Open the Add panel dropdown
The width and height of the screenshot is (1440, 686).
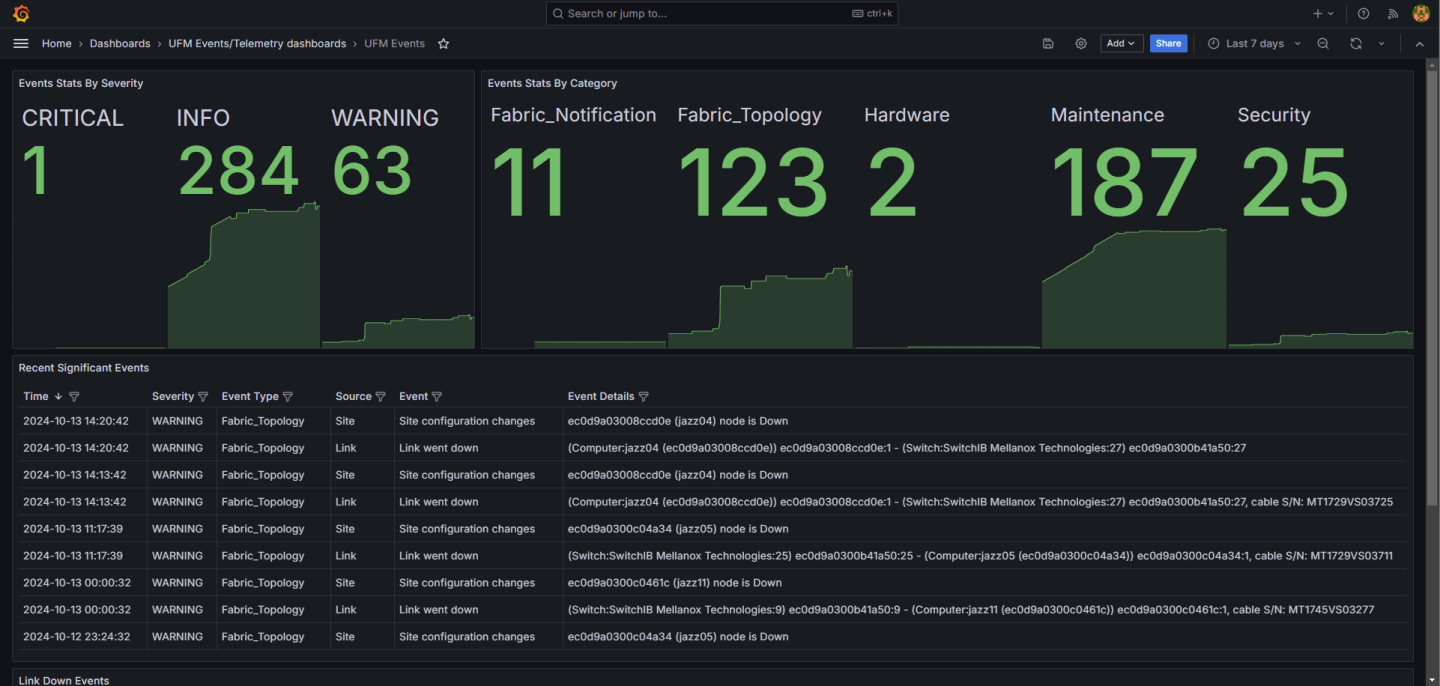pos(1121,43)
